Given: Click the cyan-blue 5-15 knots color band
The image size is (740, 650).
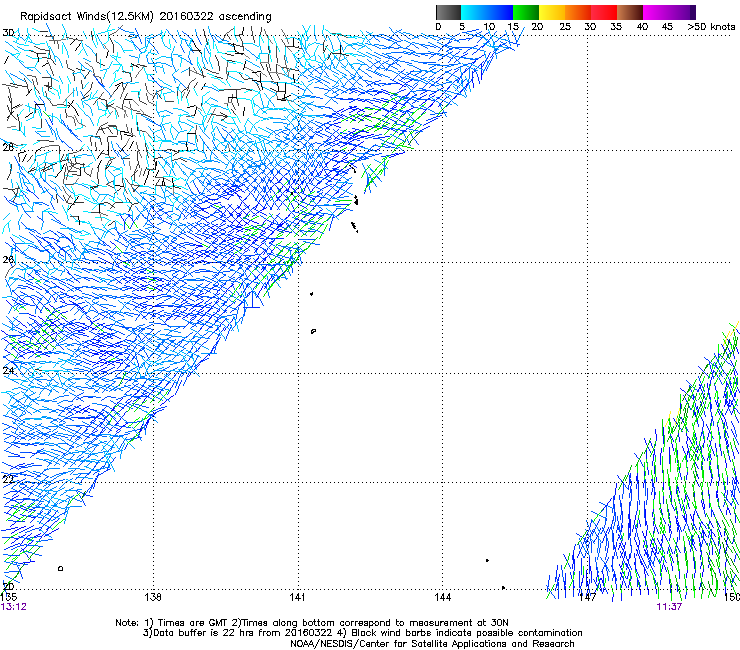Looking at the screenshot, I should pyautogui.click(x=487, y=12).
